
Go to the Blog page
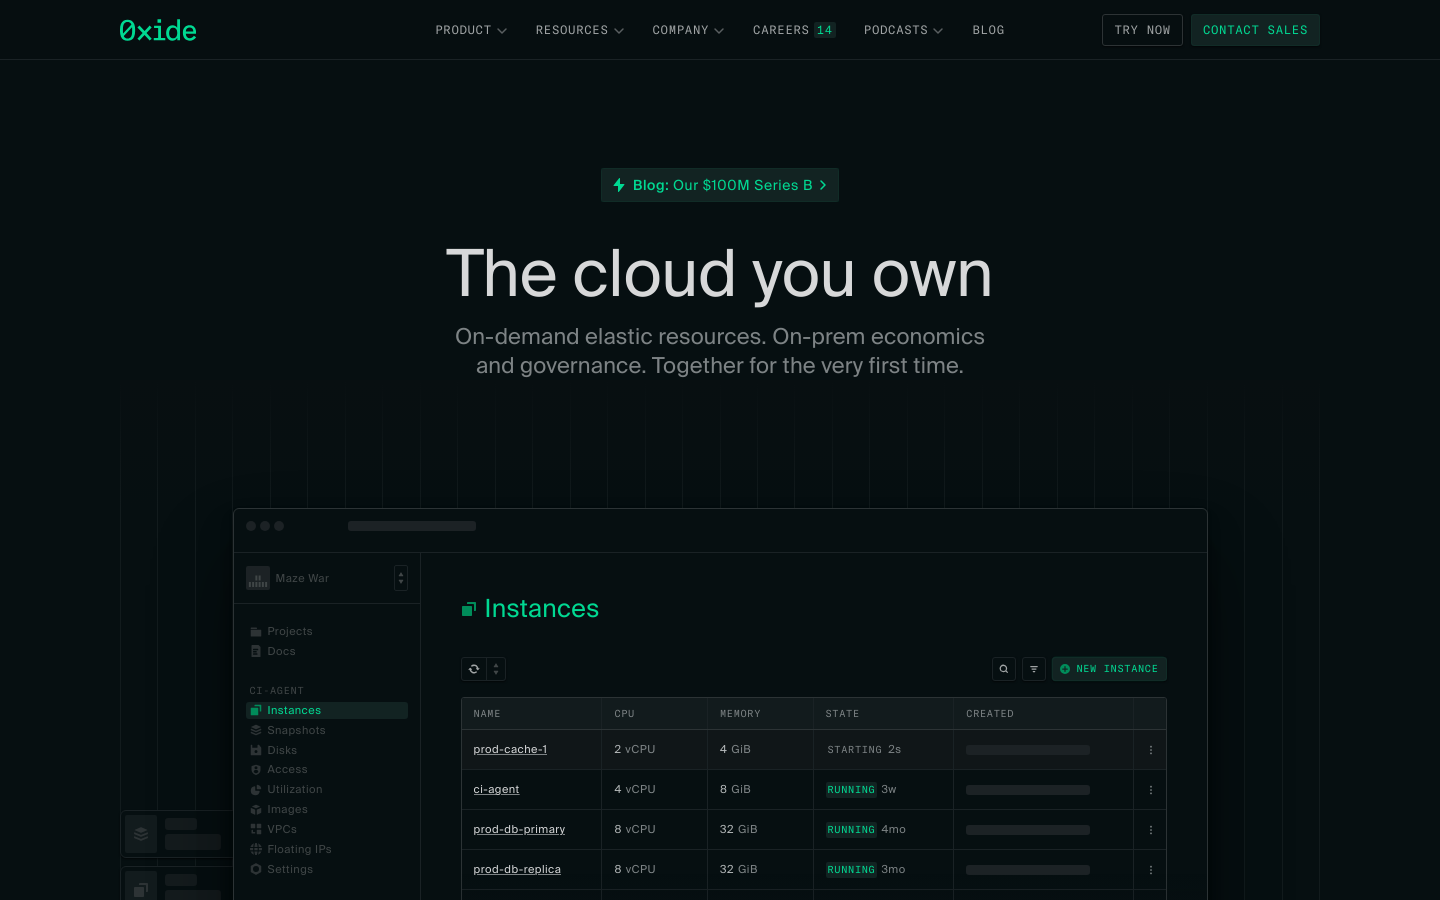point(988,30)
